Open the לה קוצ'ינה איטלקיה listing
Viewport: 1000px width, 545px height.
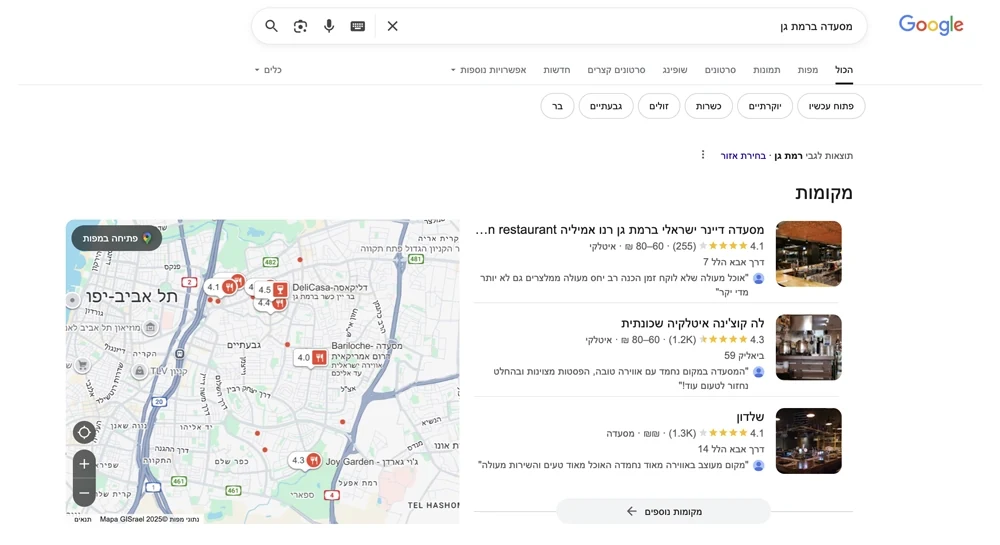(x=693, y=323)
